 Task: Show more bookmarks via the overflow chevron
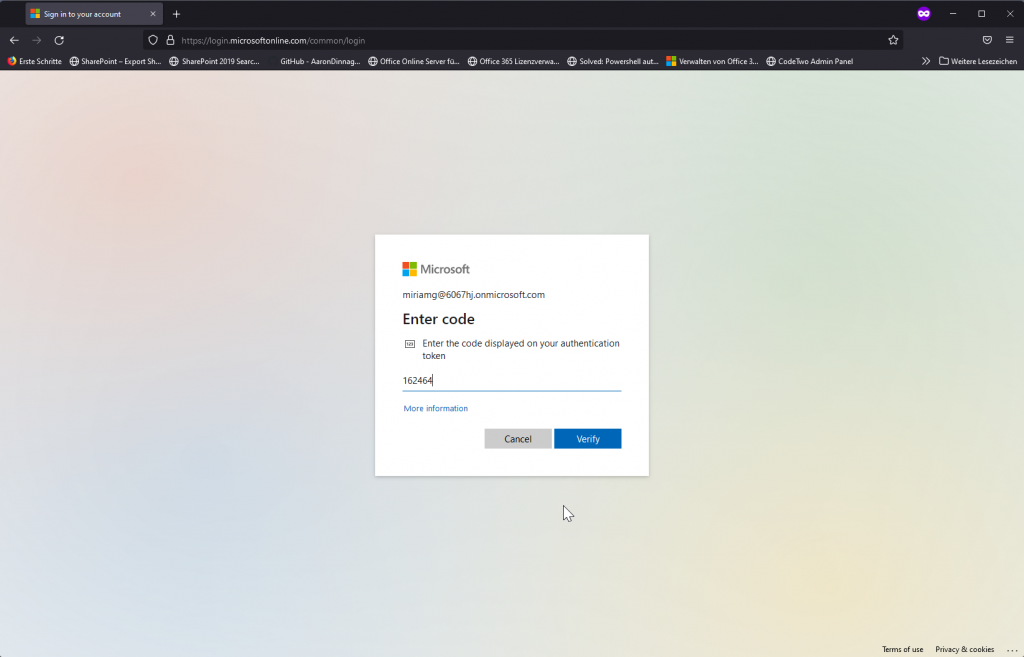[x=926, y=61]
